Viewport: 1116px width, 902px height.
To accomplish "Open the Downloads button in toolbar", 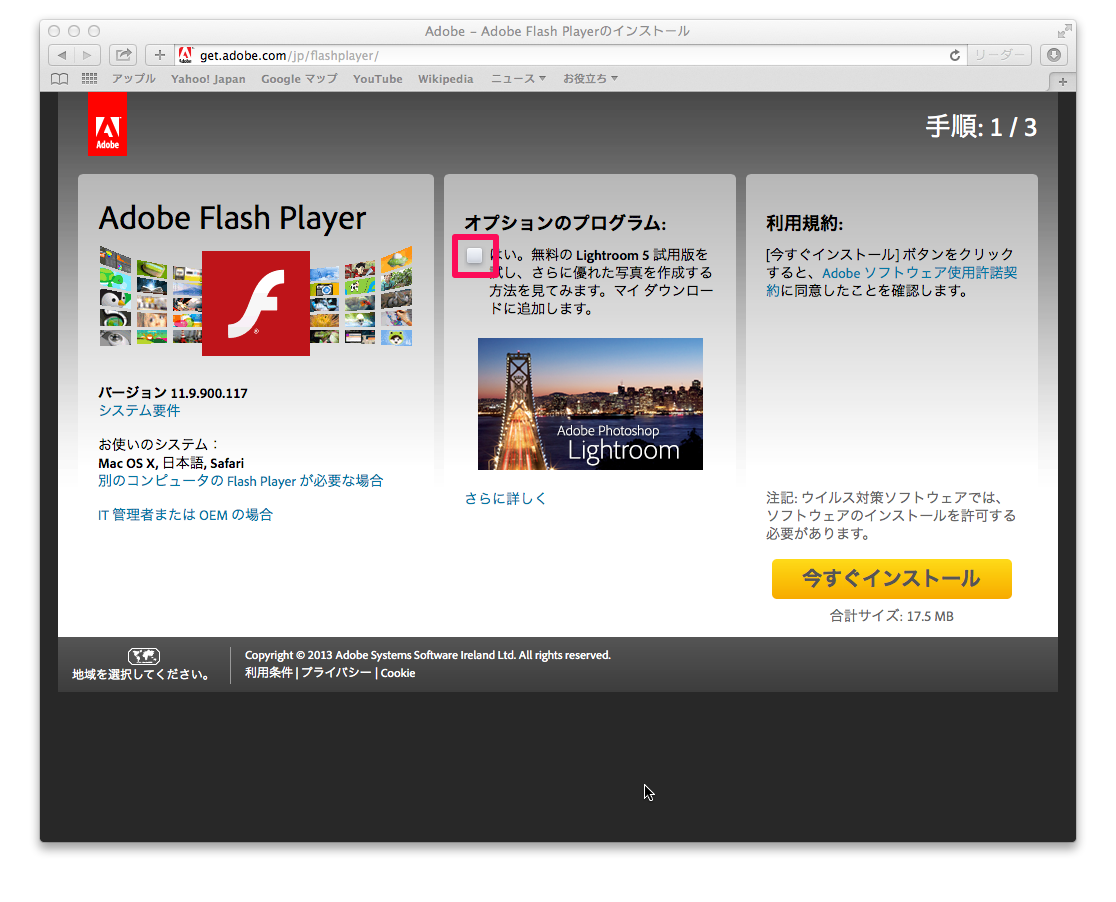I will point(1053,55).
